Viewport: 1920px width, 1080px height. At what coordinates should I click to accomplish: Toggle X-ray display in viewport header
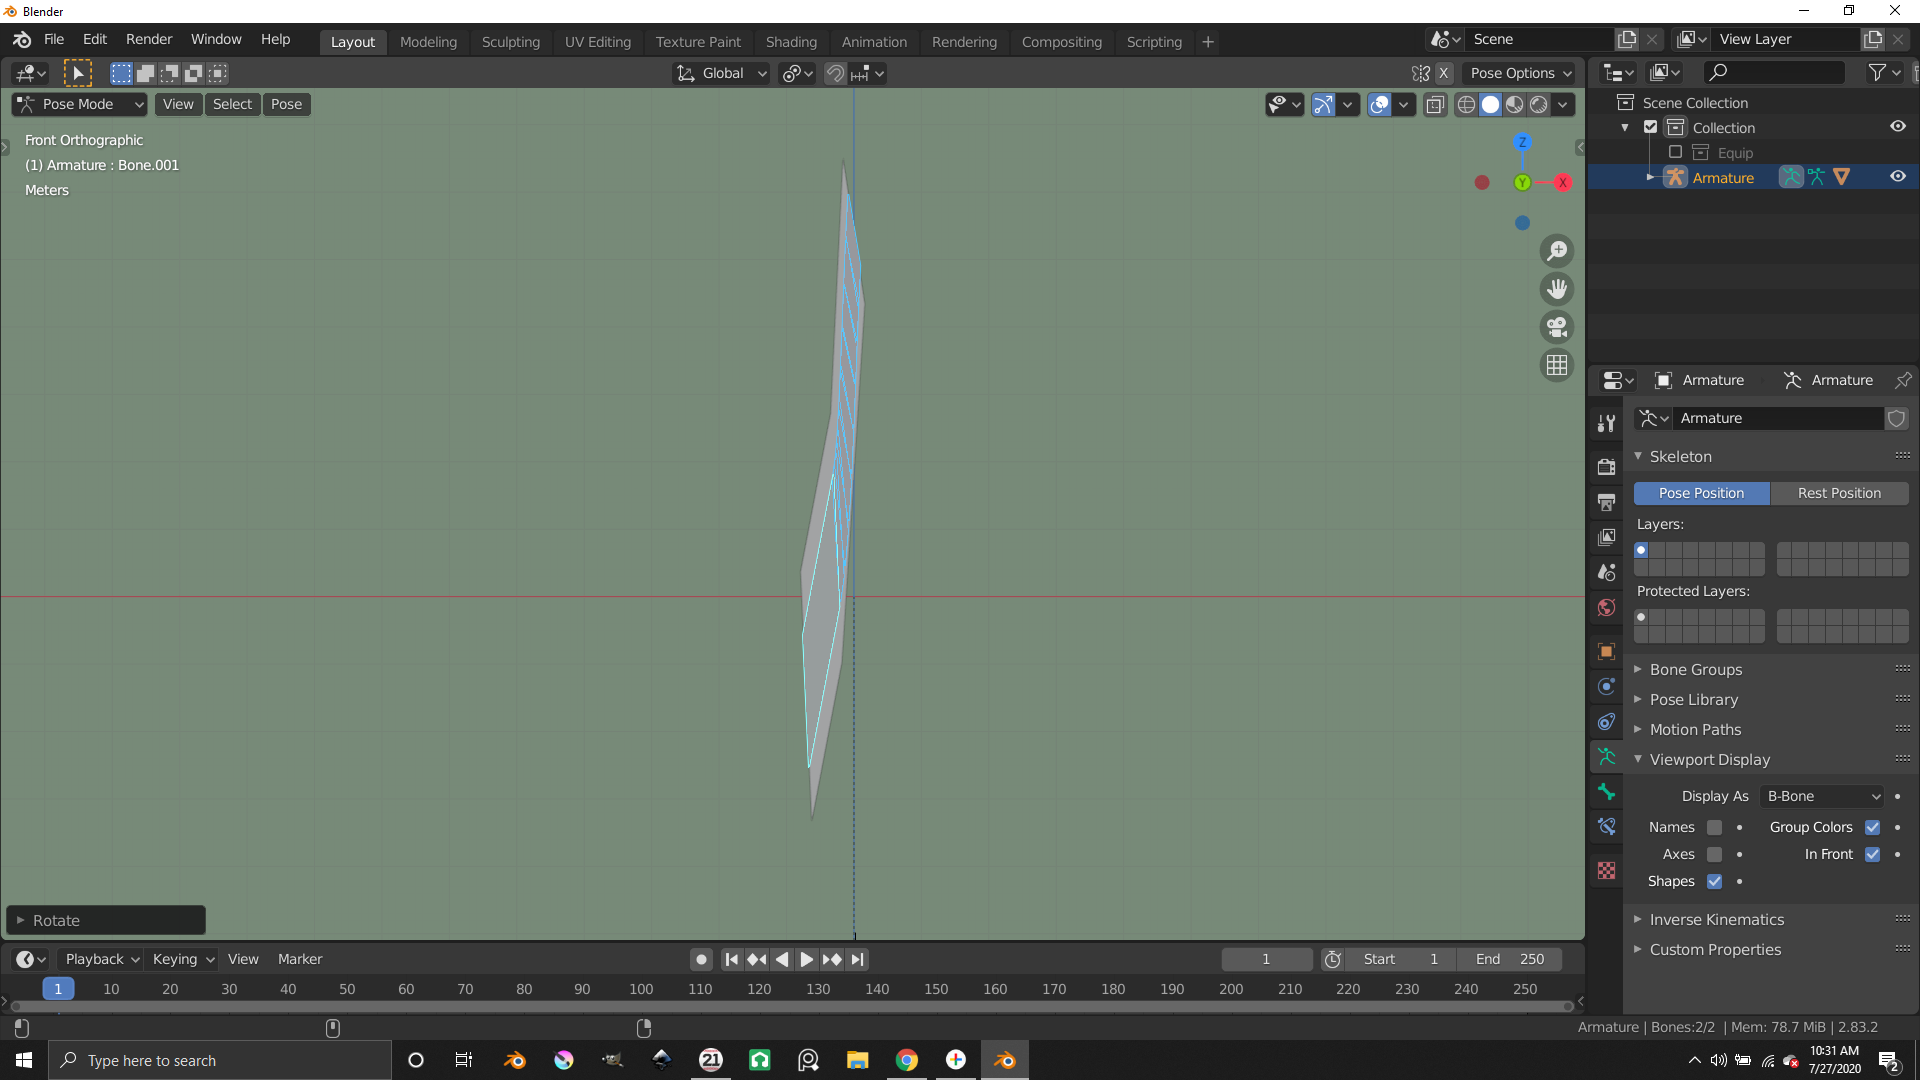(1435, 104)
